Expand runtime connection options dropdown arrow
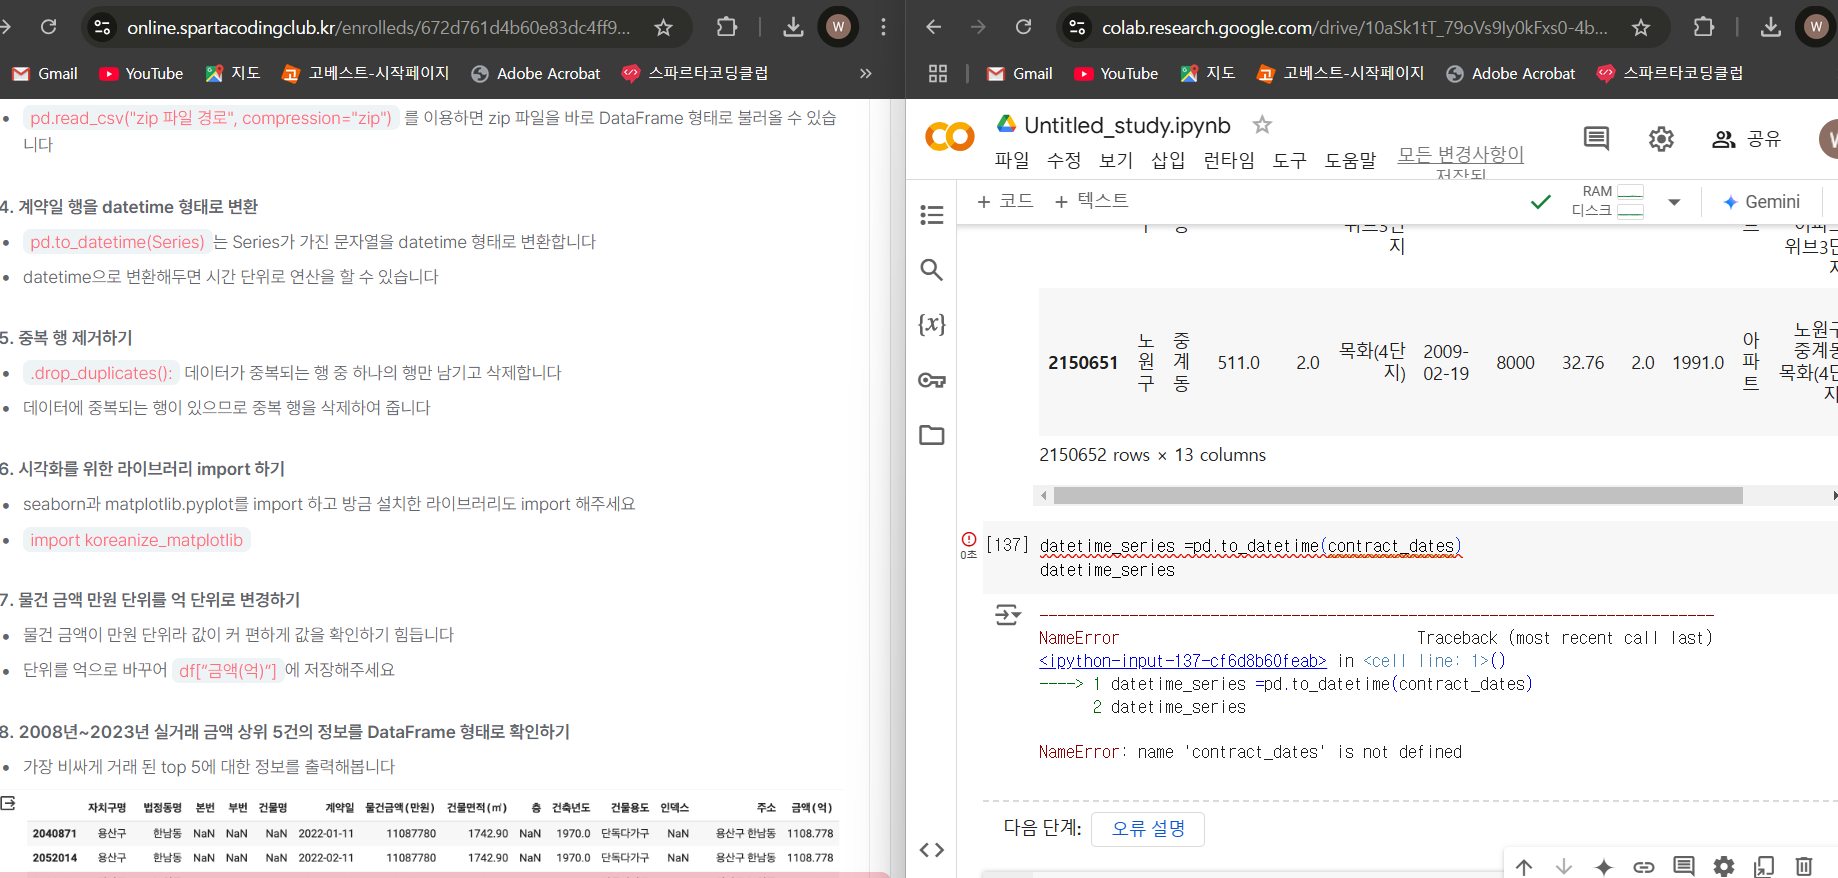The image size is (1838, 878). coord(1674,202)
